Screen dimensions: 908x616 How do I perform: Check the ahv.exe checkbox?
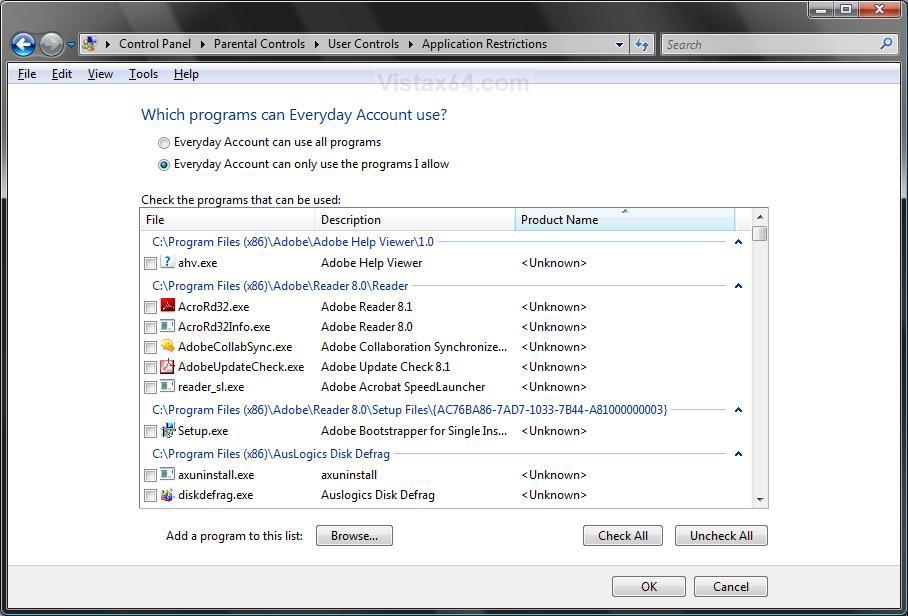[x=150, y=263]
